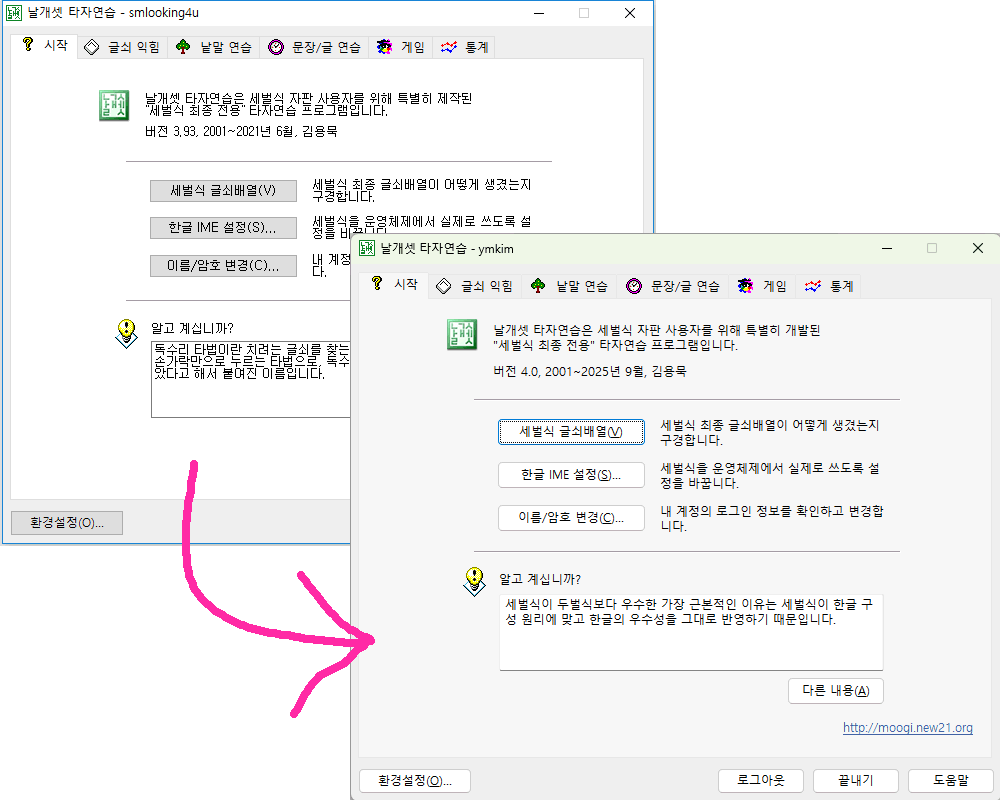Switch to 통계 tab in ymkim window
1000x800 pixels.
(828, 286)
